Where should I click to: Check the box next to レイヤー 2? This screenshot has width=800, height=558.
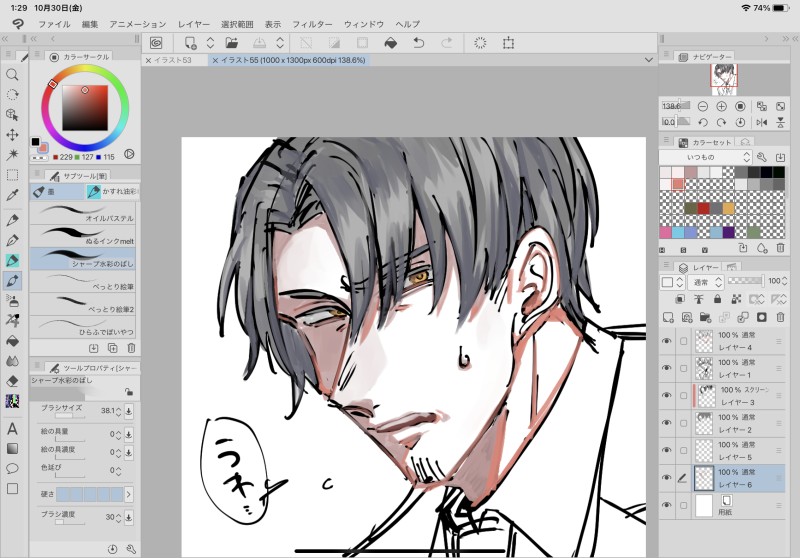coord(684,423)
